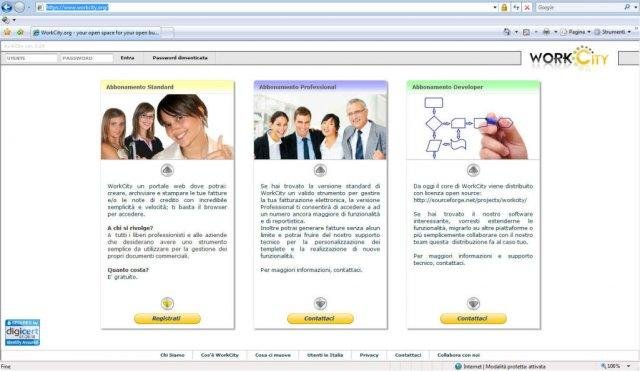640x371 pixels.
Task: Click the up-arrow icon under Standard card image
Action: coord(167,170)
